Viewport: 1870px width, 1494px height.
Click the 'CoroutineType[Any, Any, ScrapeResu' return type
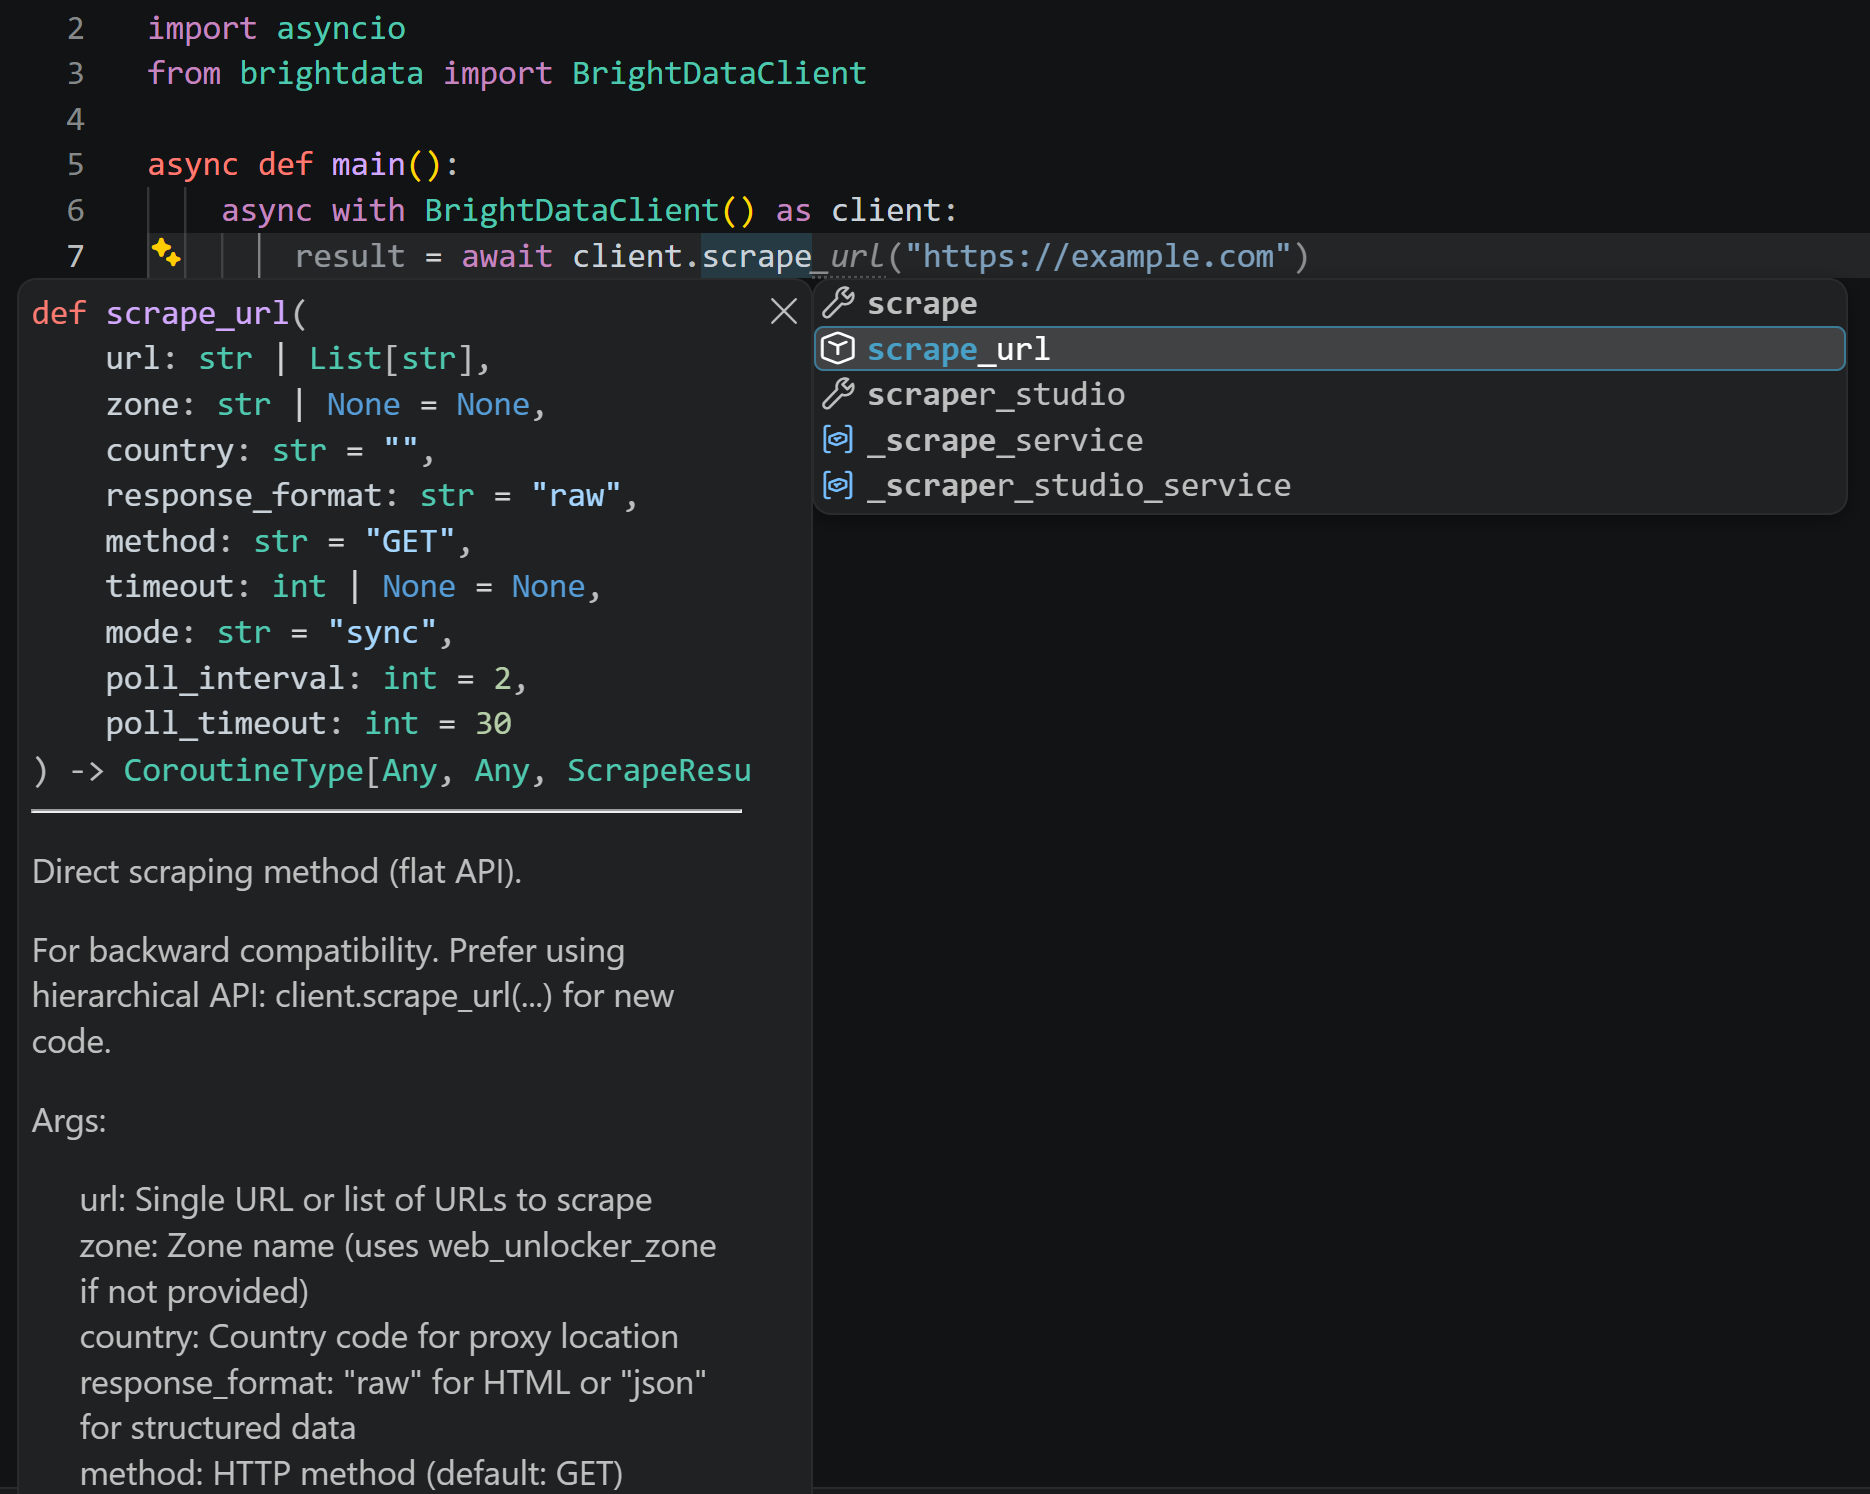coord(437,770)
